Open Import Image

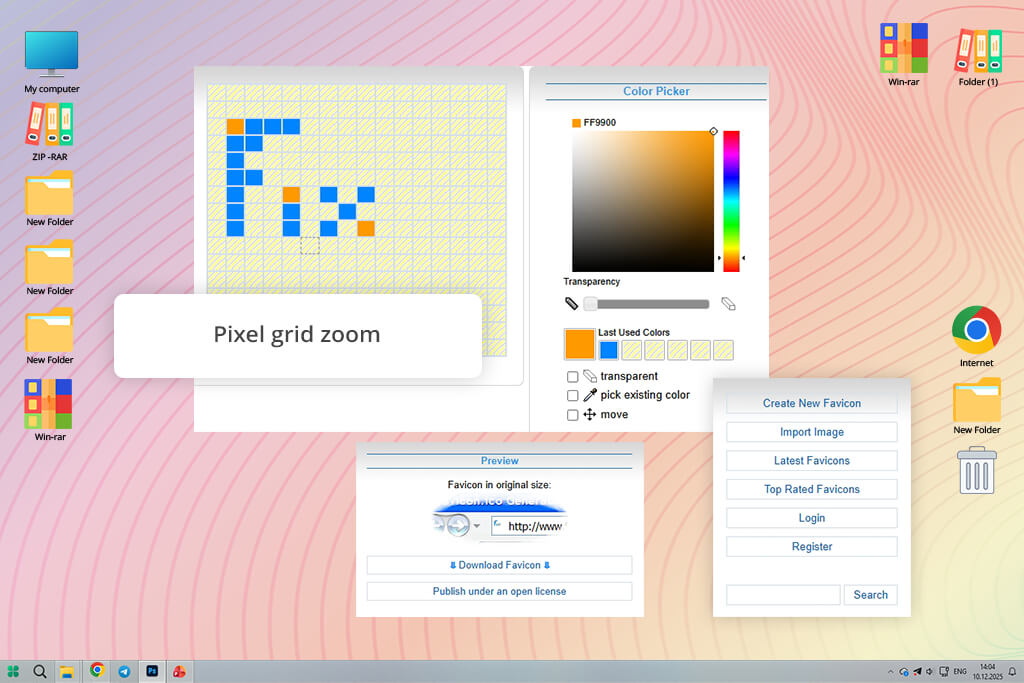tap(812, 432)
